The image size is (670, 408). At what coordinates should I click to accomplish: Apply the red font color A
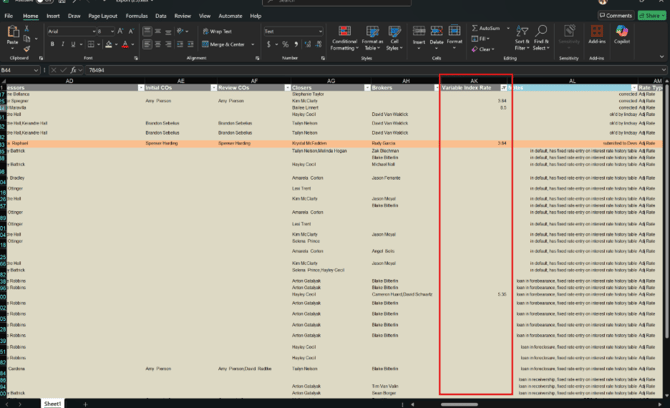click(x=125, y=44)
